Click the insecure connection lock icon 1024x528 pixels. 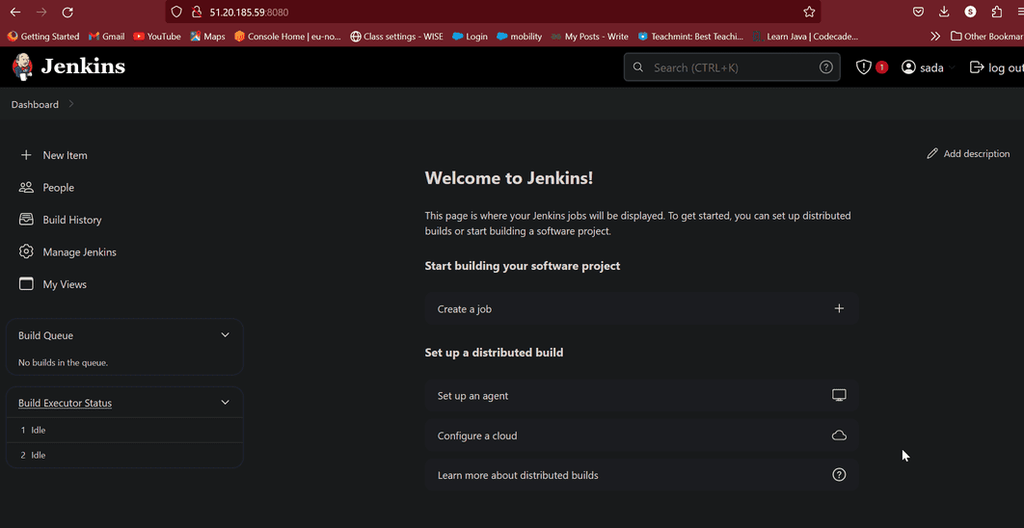pos(195,12)
